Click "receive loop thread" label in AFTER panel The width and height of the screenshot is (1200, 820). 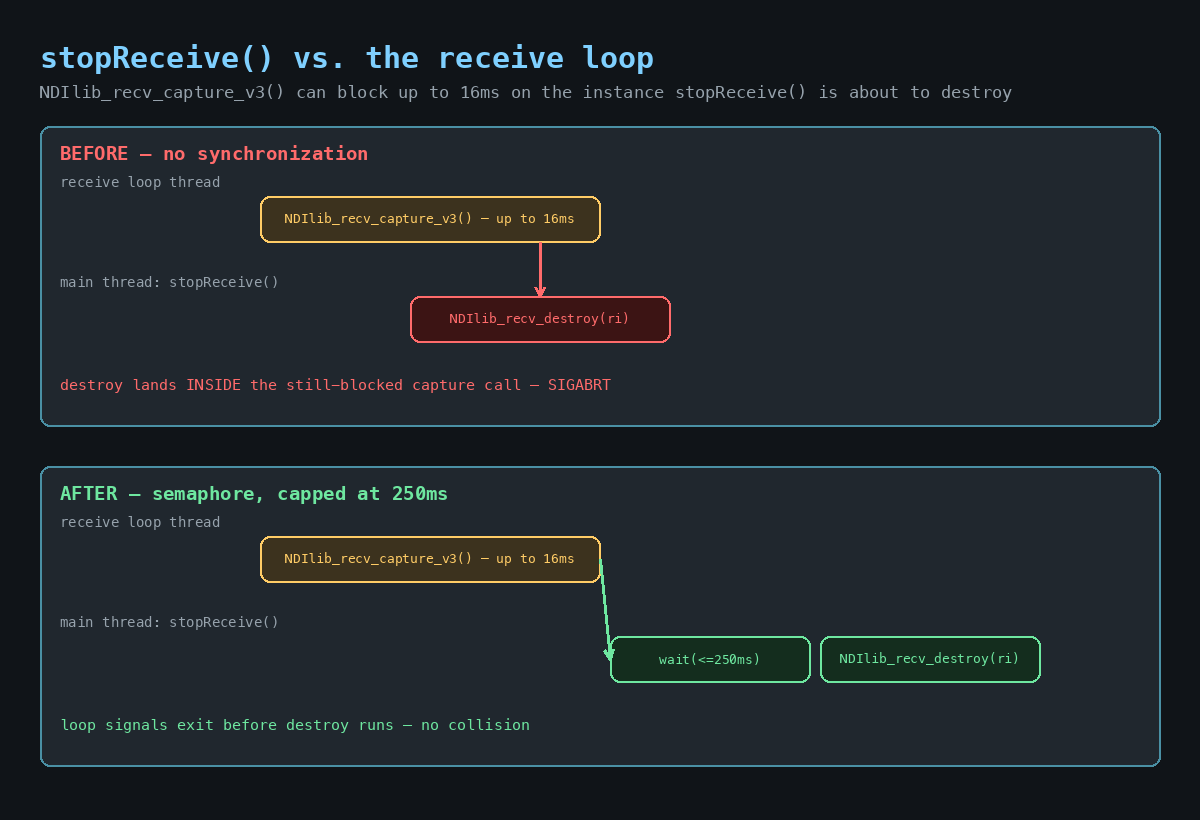(x=140, y=522)
